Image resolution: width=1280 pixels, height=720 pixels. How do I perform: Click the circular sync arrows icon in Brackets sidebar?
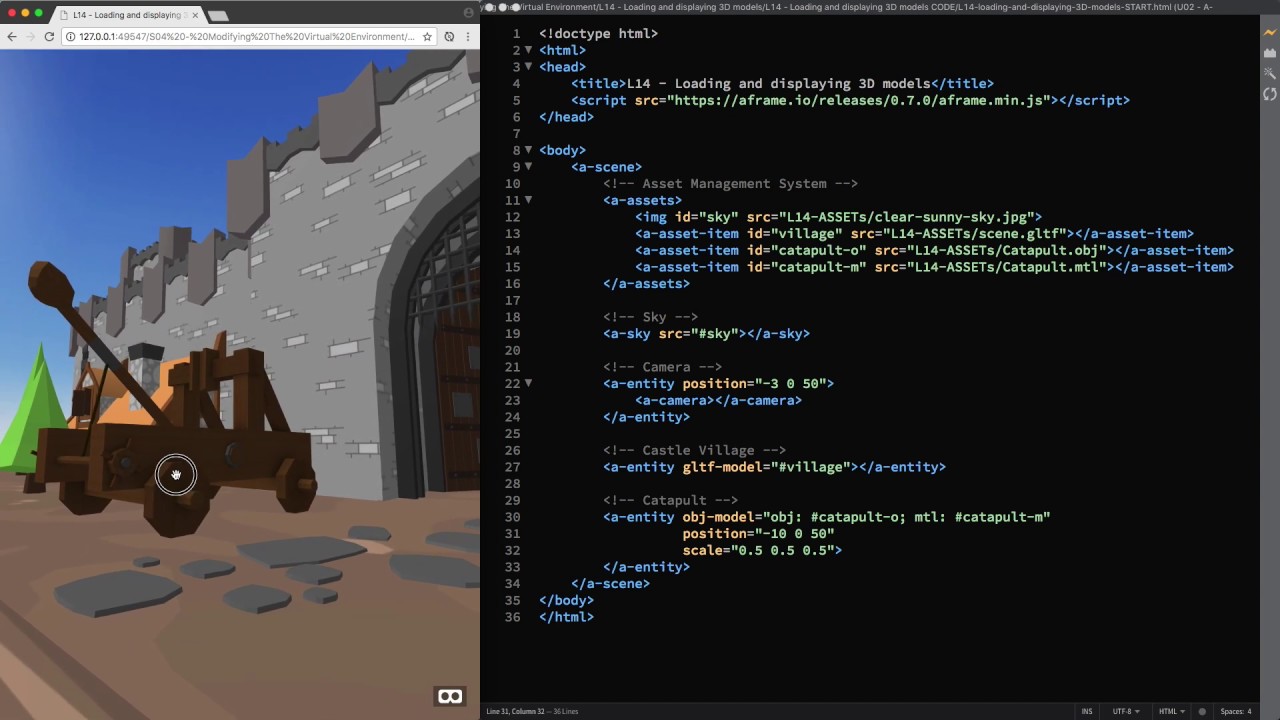tap(1270, 94)
